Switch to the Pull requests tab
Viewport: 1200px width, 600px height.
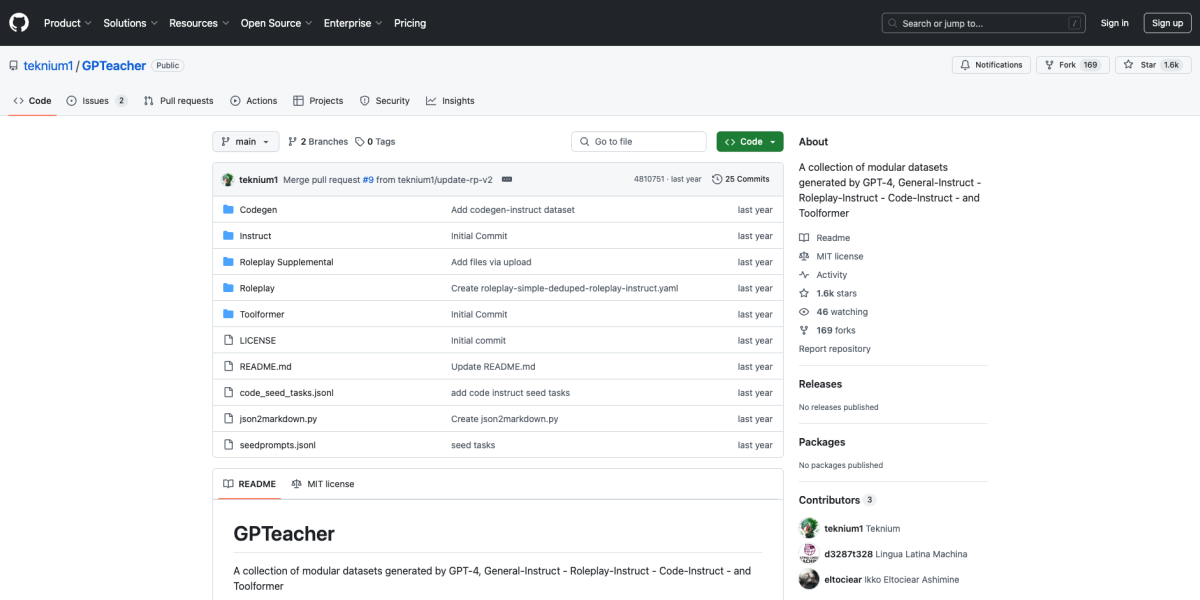tap(178, 101)
